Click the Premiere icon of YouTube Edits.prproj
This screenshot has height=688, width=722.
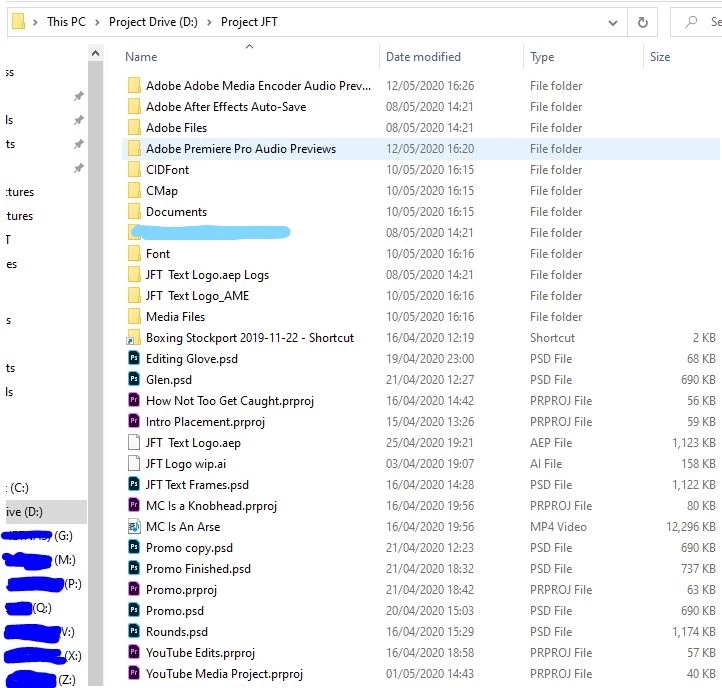(134, 652)
